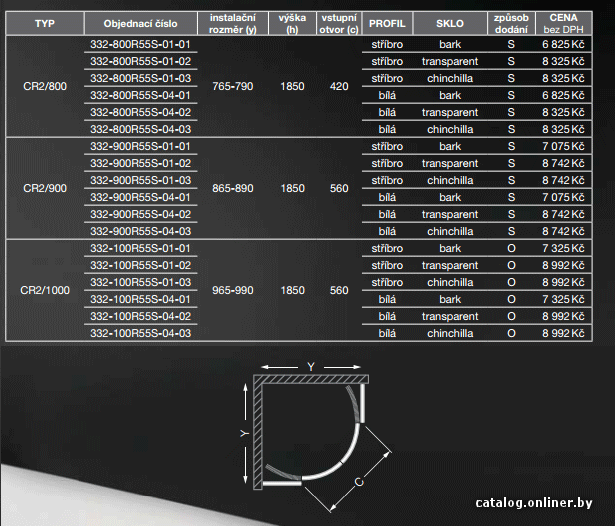
Task: Select order number 332-900R55S-01-01
Action: 140,146
